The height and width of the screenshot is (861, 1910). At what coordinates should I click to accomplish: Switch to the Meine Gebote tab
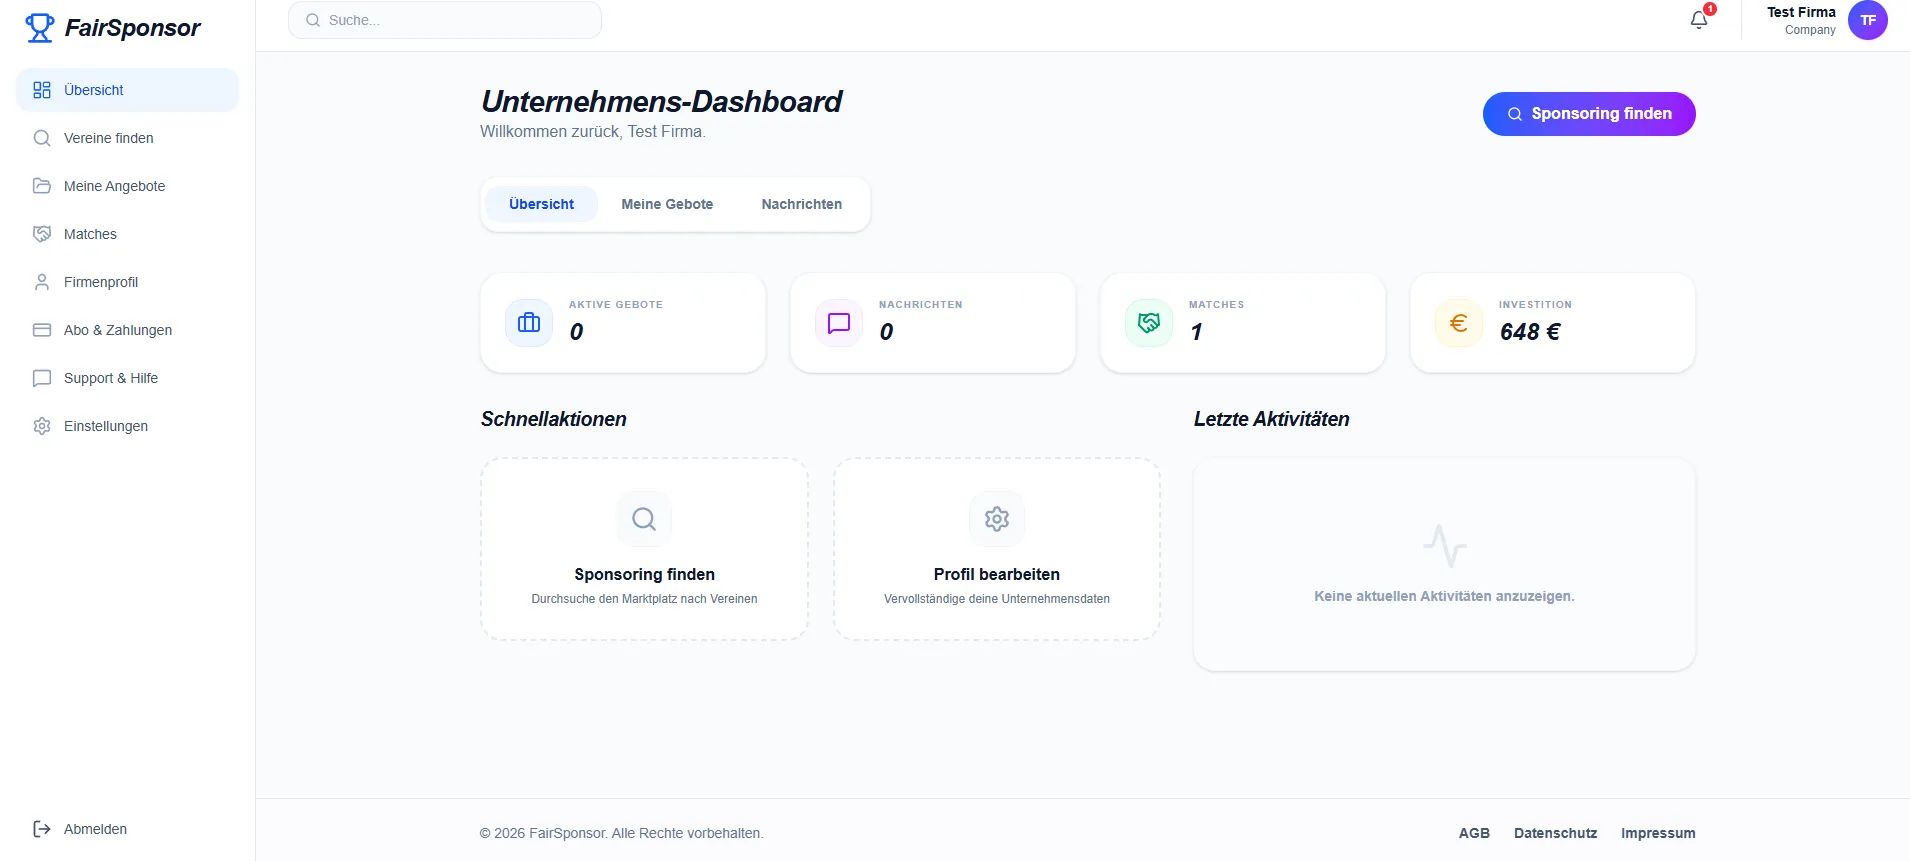pos(667,204)
